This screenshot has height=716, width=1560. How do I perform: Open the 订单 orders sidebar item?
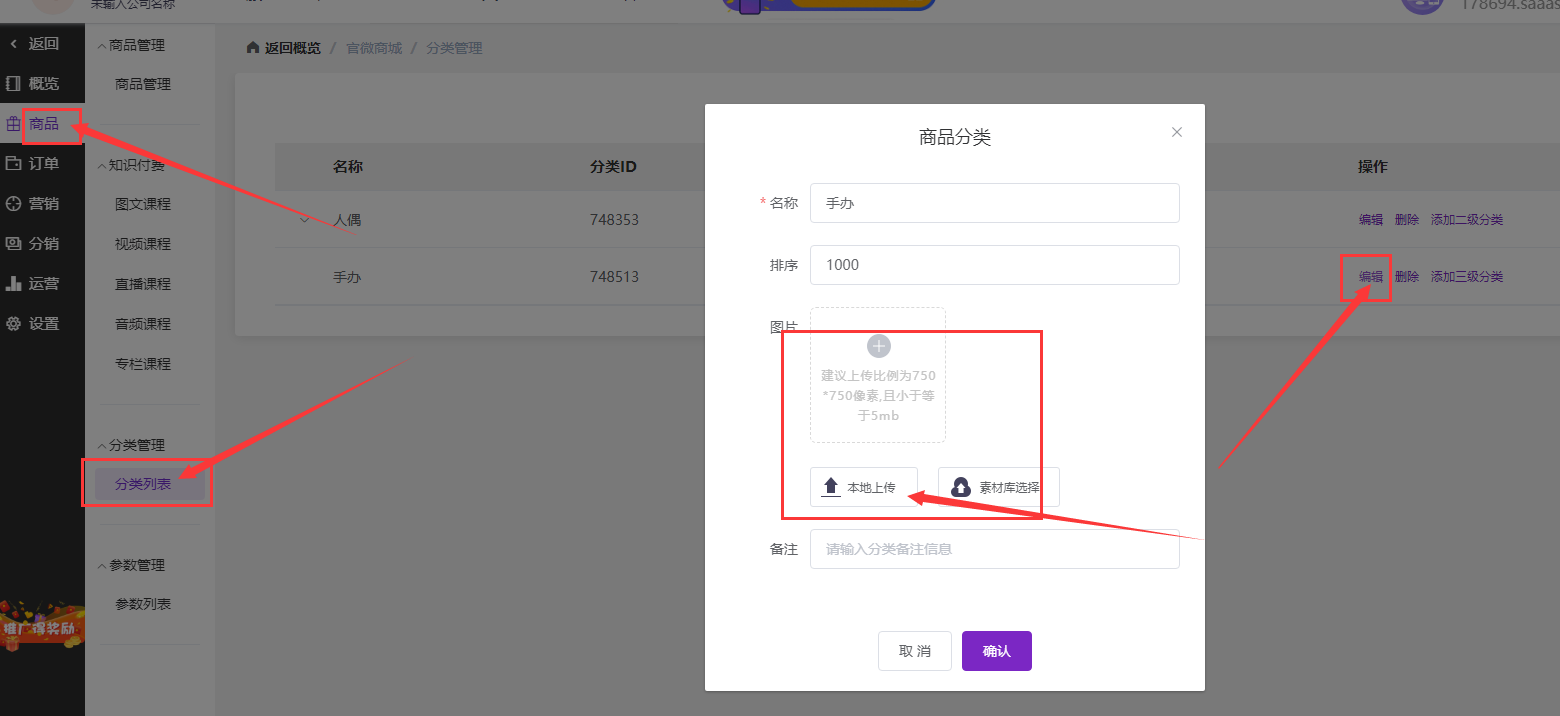coord(42,164)
